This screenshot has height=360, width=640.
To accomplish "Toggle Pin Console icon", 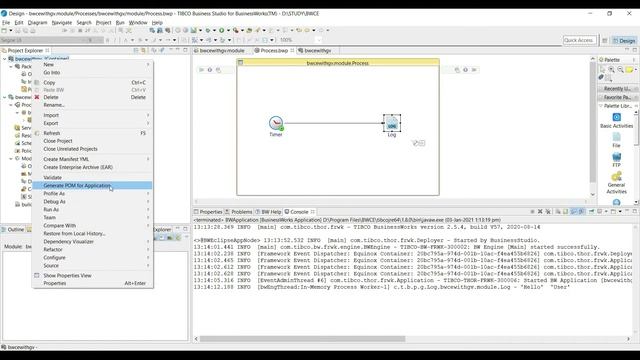I will 591,211.
